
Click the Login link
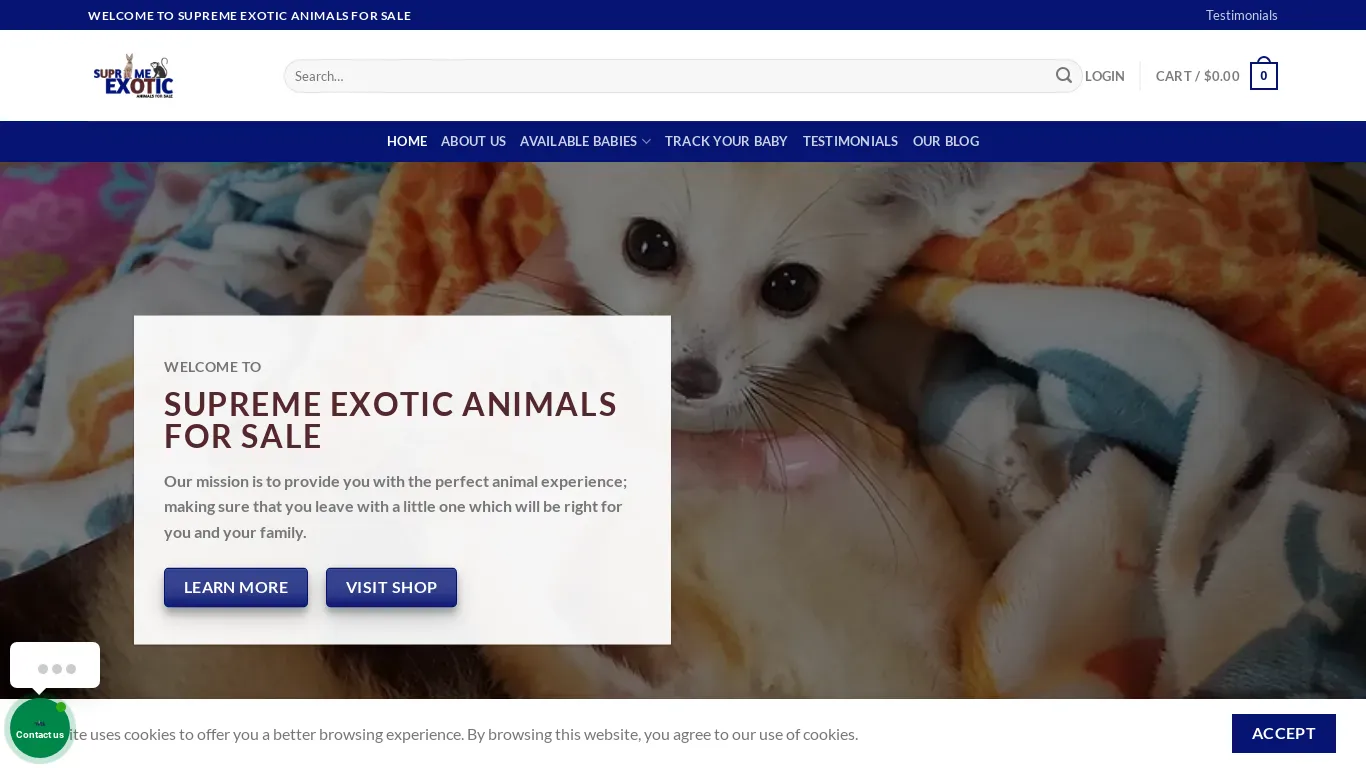(x=1104, y=76)
